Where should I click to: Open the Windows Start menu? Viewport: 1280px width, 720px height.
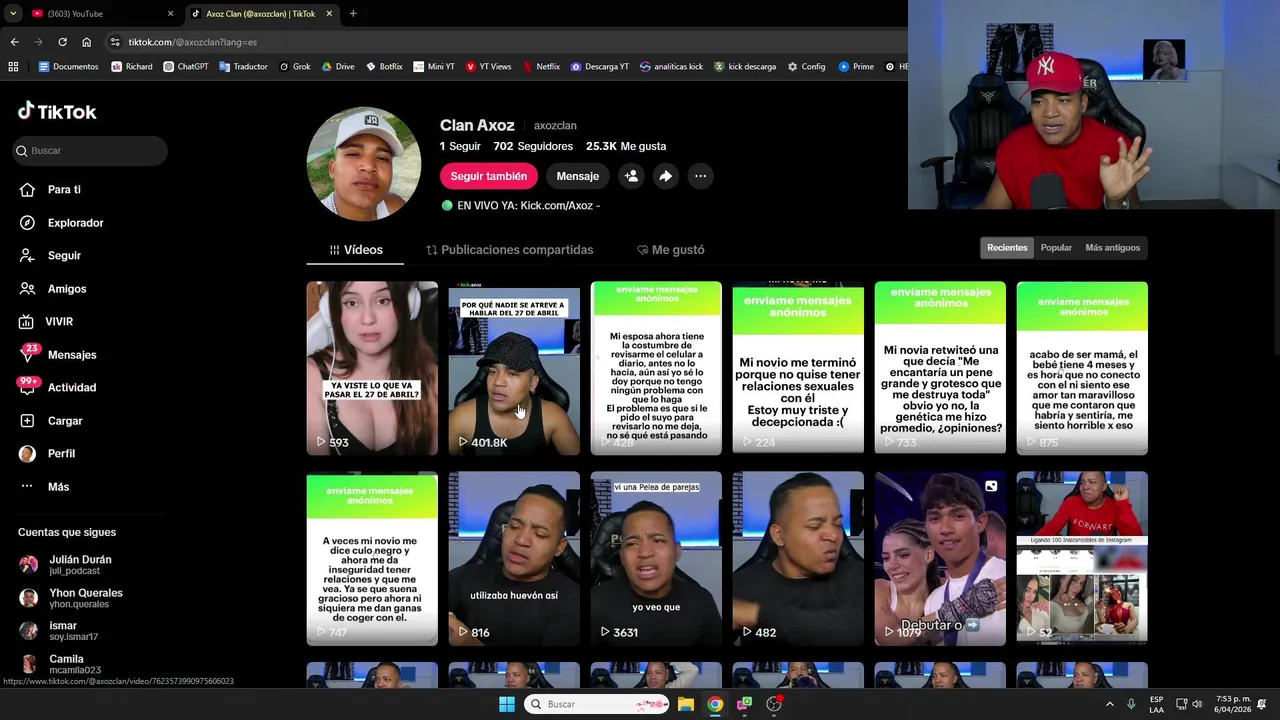[507, 704]
